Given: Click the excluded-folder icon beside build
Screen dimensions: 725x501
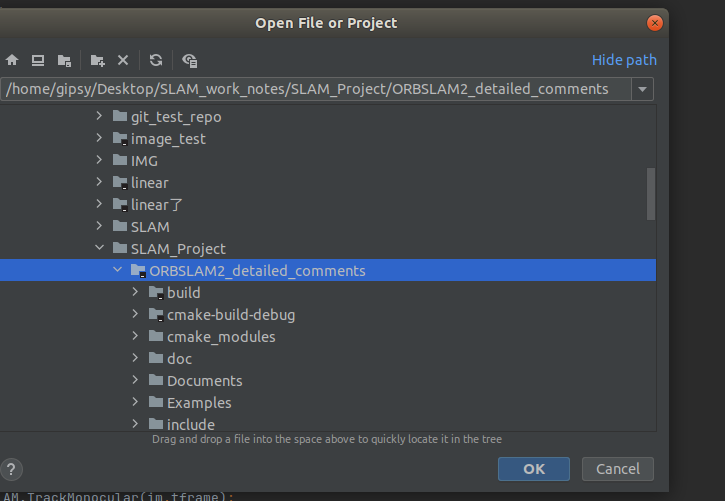Looking at the screenshot, I should pyautogui.click(x=156, y=293).
